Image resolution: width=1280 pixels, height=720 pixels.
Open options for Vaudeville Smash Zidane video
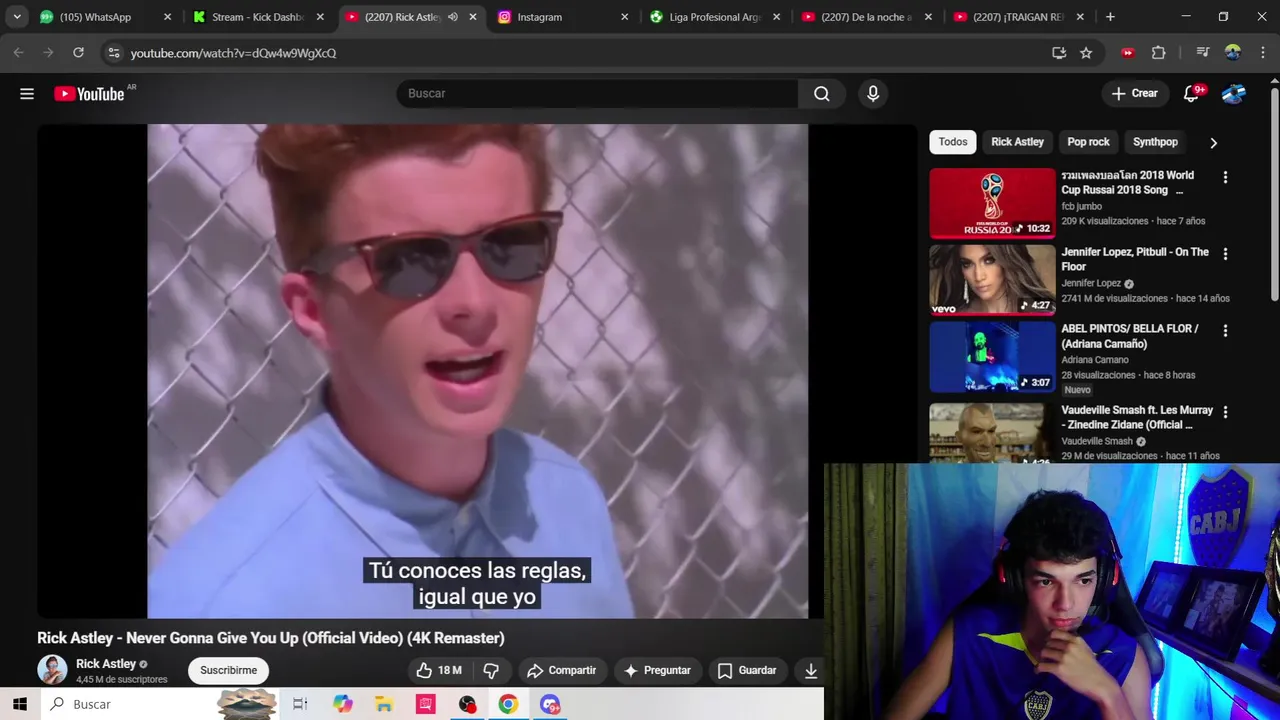pos(1225,411)
